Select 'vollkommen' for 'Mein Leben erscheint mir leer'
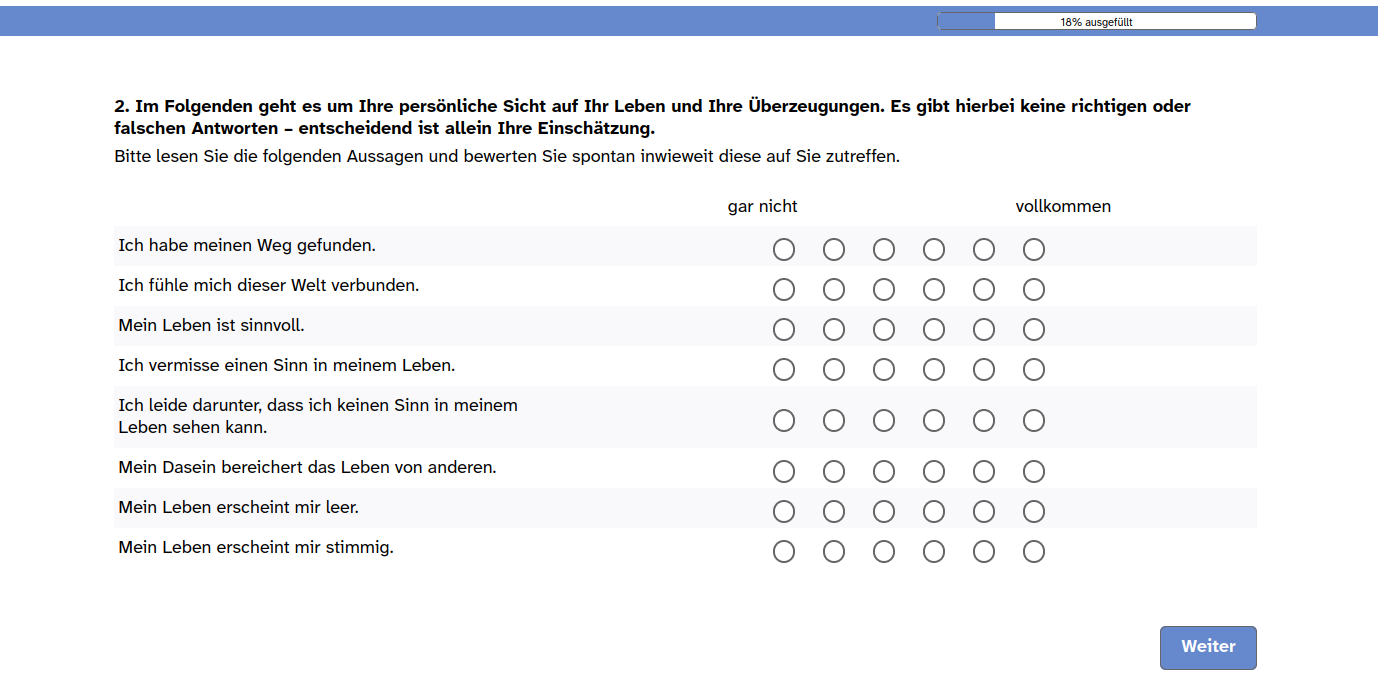This screenshot has height=689, width=1378. [x=1034, y=511]
